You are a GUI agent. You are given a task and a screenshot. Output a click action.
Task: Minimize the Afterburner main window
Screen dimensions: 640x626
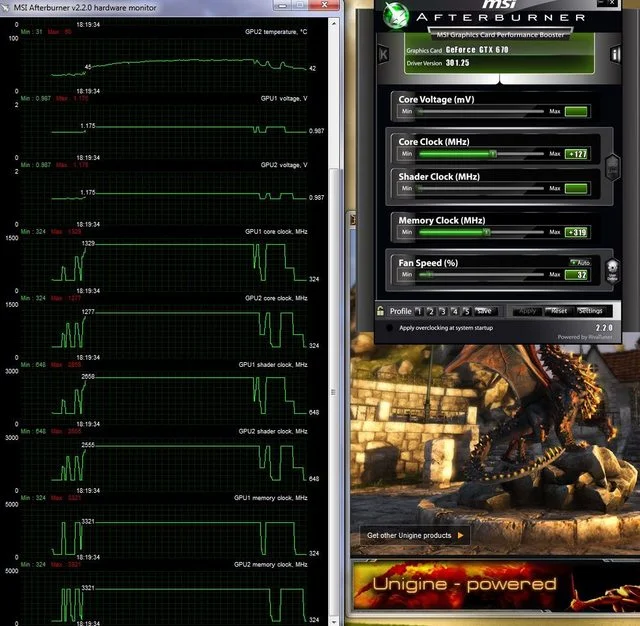pos(601,3)
